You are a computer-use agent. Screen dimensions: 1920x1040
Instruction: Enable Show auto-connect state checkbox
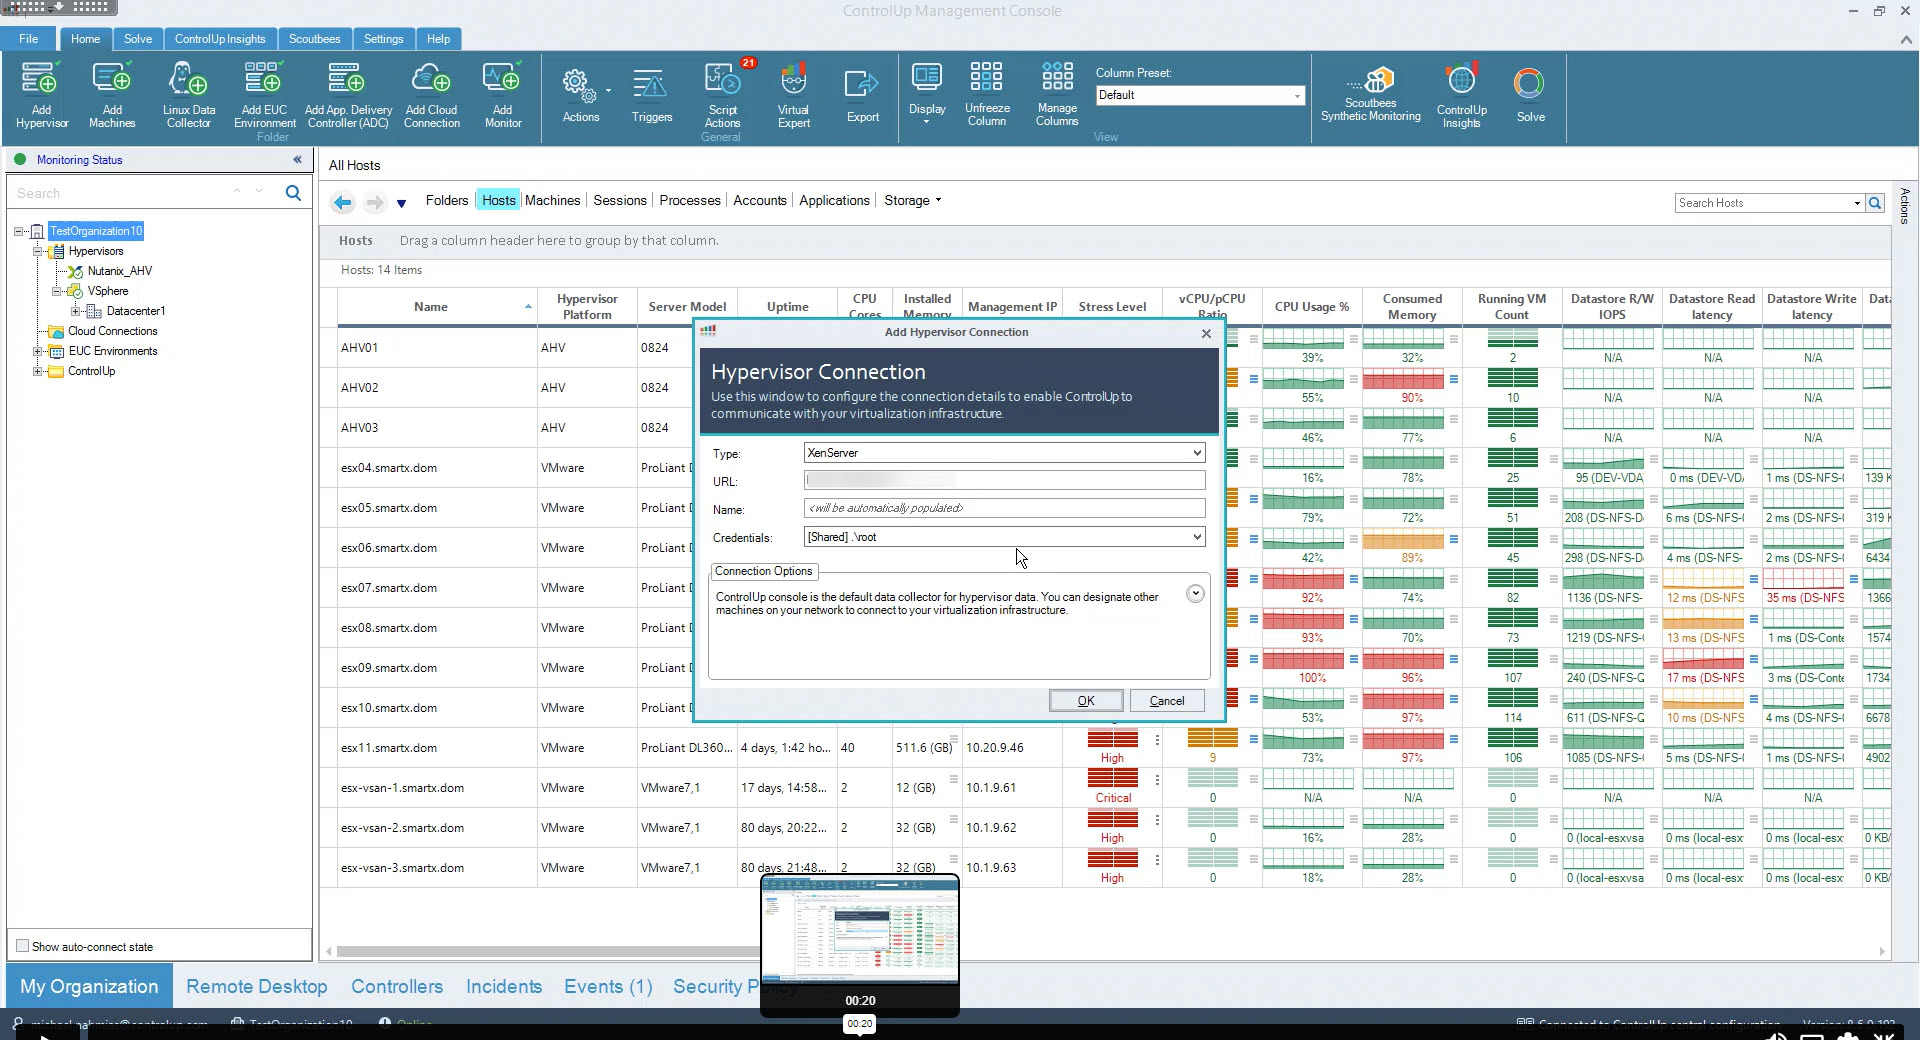tap(23, 946)
